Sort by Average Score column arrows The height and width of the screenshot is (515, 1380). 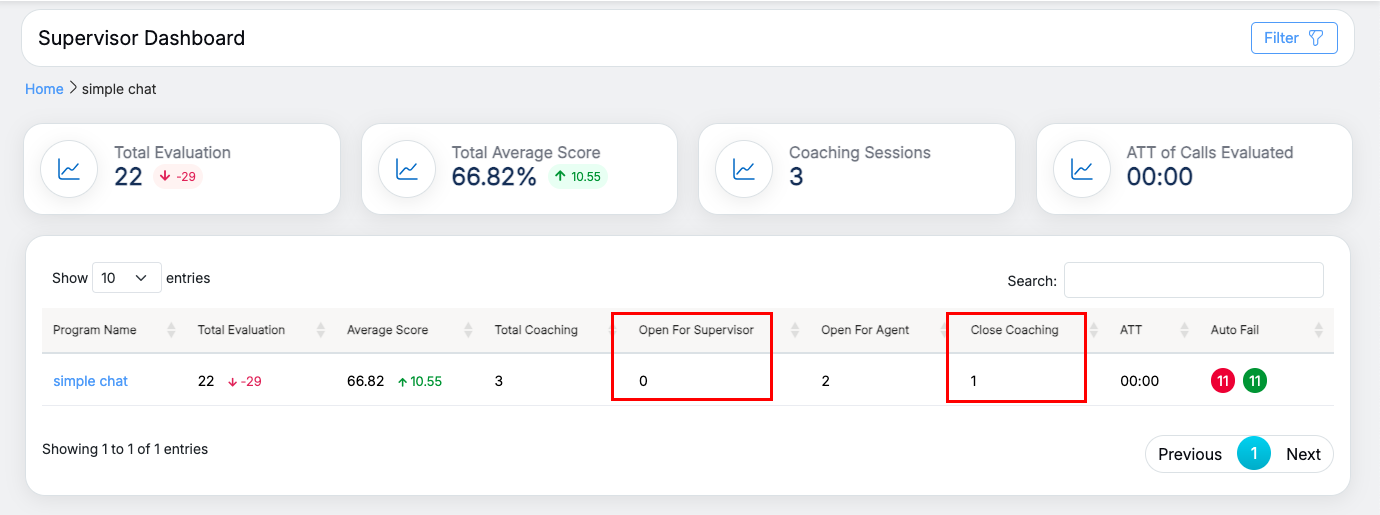(x=470, y=330)
